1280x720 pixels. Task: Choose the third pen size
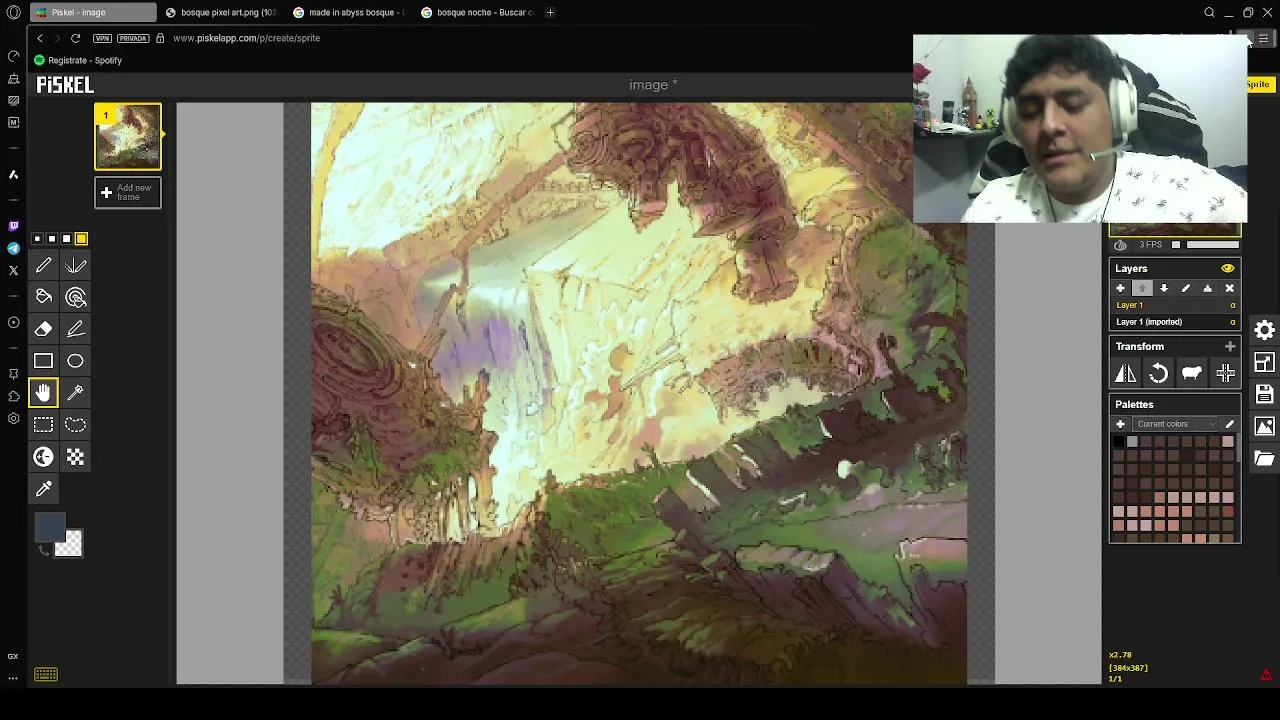pos(66,239)
